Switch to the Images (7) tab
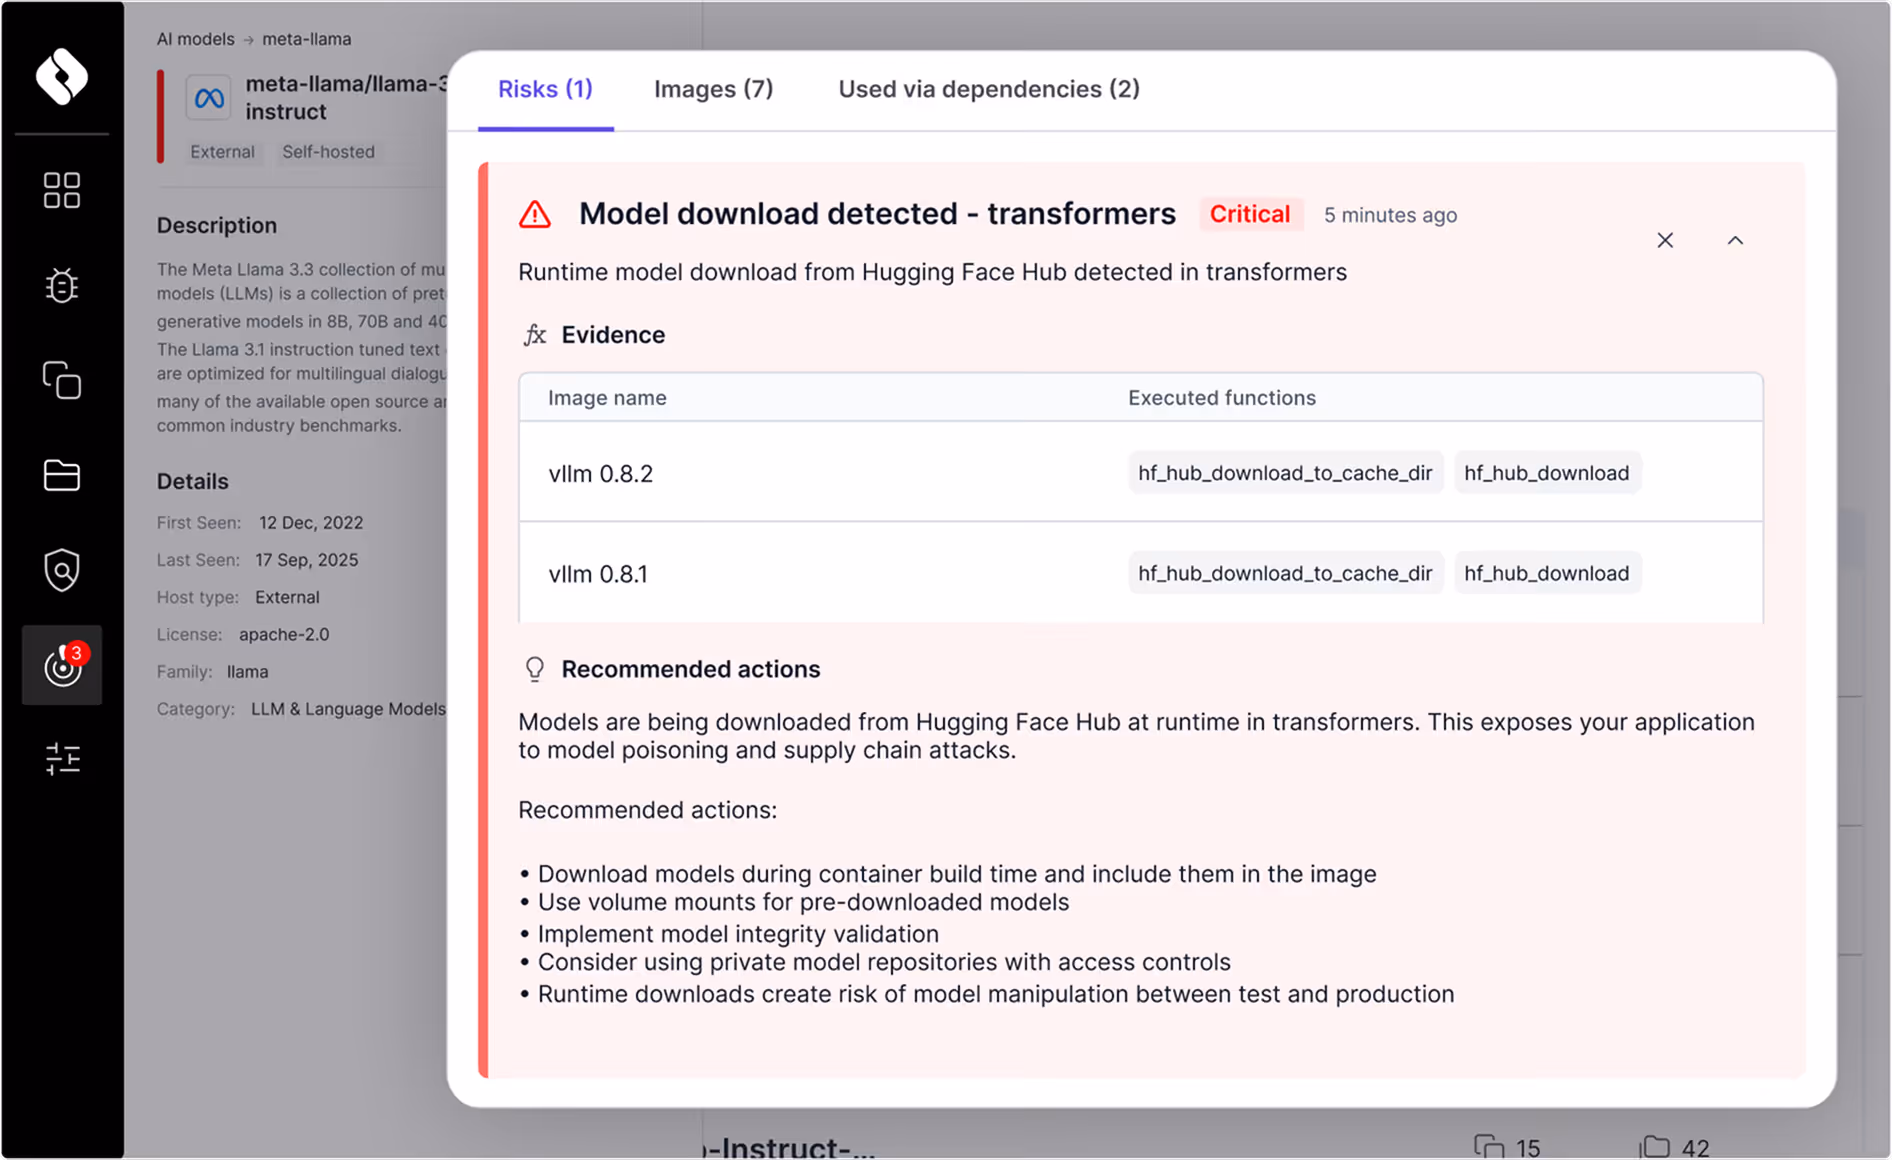 [x=714, y=89]
